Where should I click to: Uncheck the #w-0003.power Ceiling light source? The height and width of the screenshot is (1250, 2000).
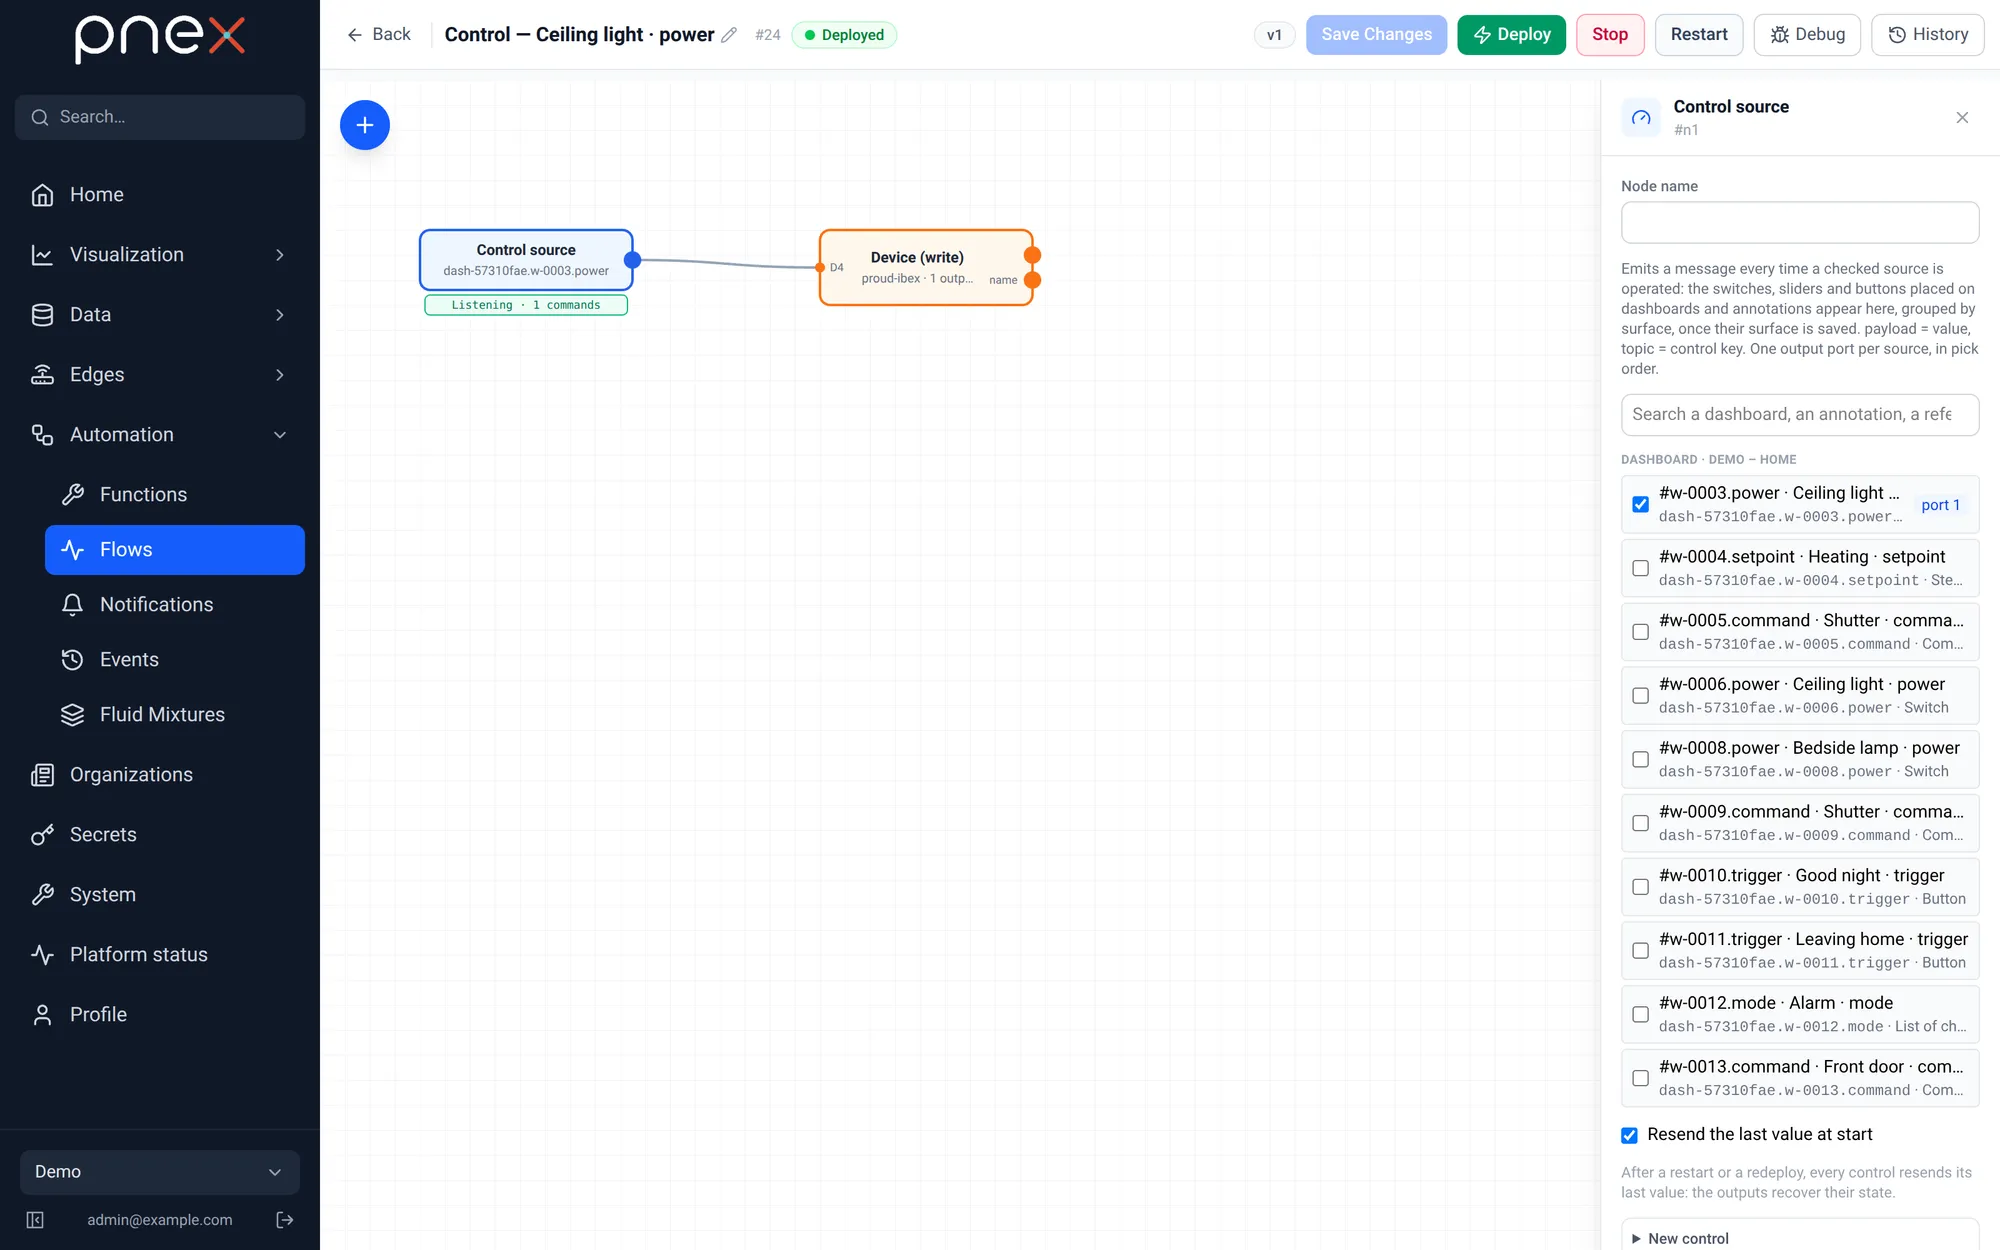tap(1640, 504)
